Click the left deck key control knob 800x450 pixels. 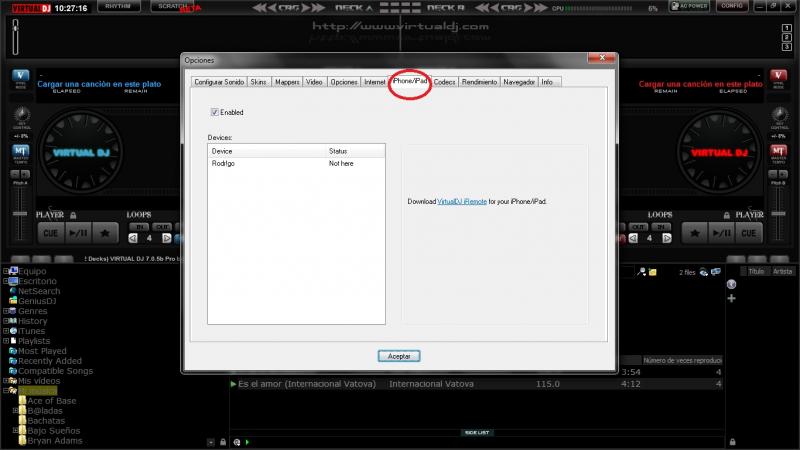21,114
